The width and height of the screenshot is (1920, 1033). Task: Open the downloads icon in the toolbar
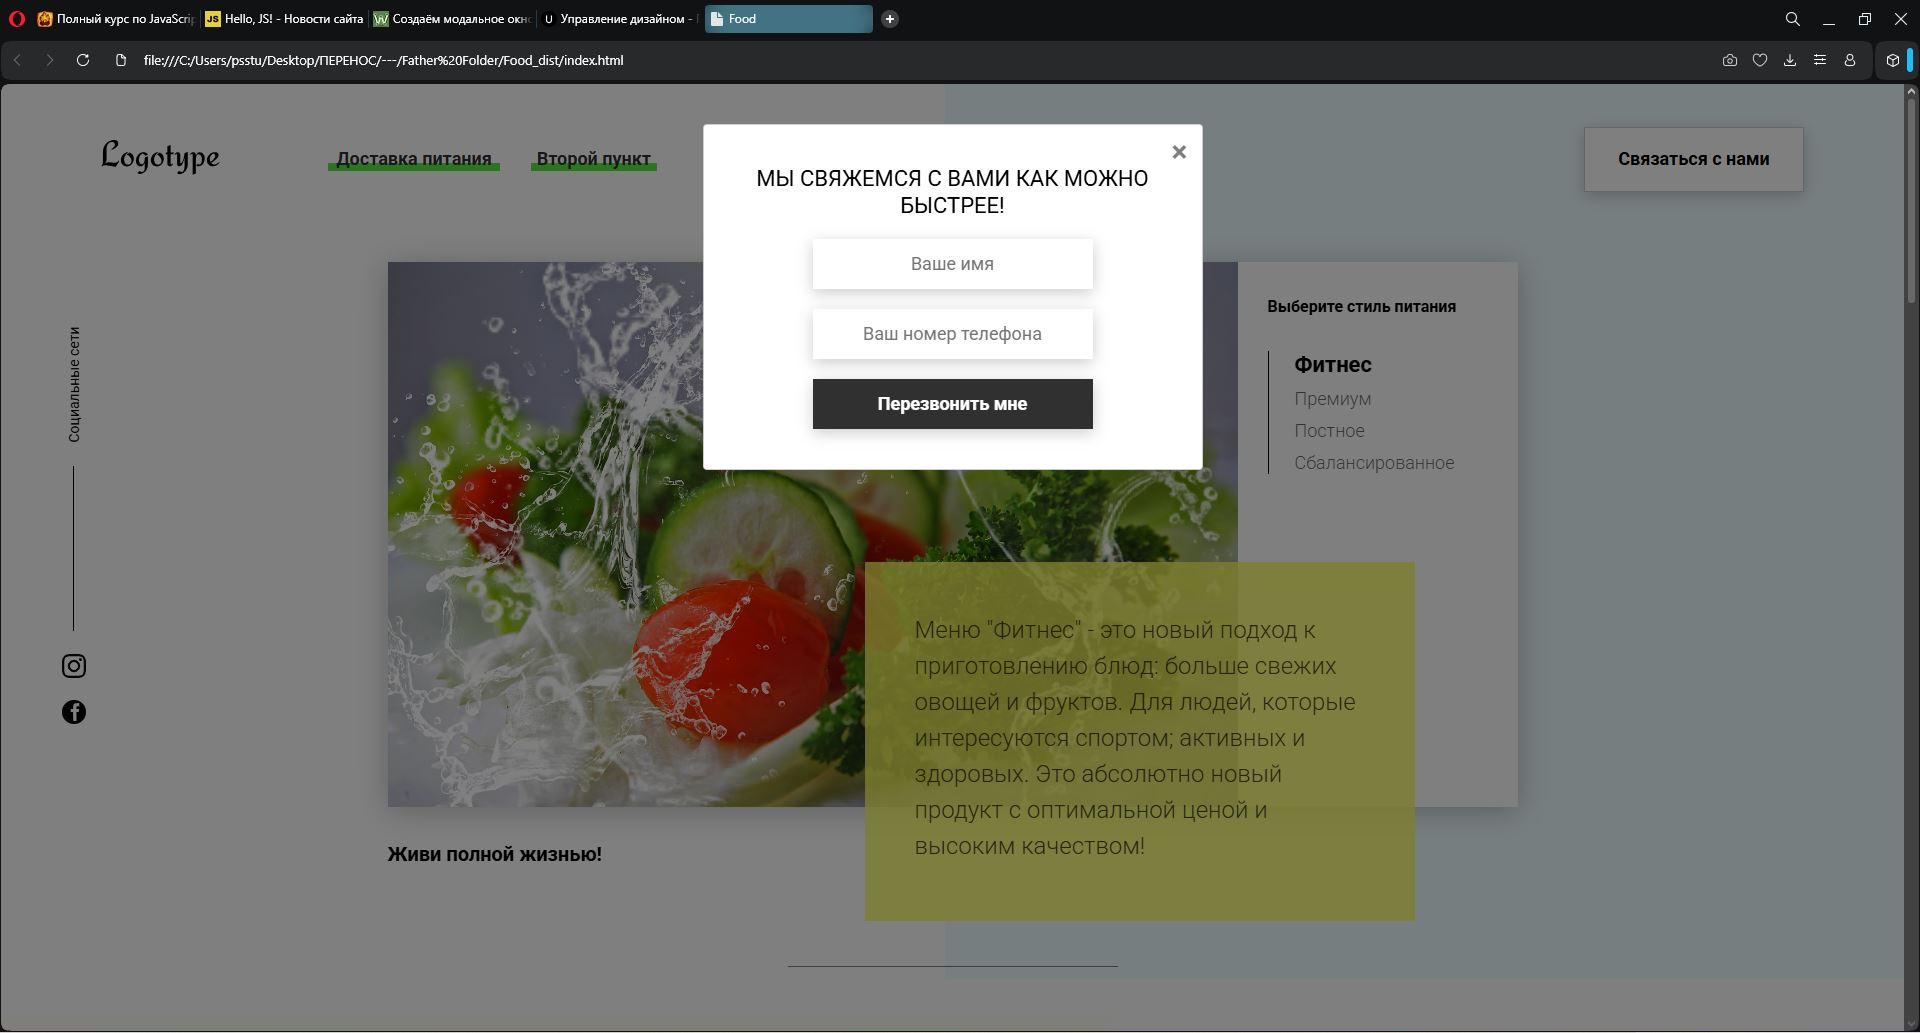(x=1790, y=60)
